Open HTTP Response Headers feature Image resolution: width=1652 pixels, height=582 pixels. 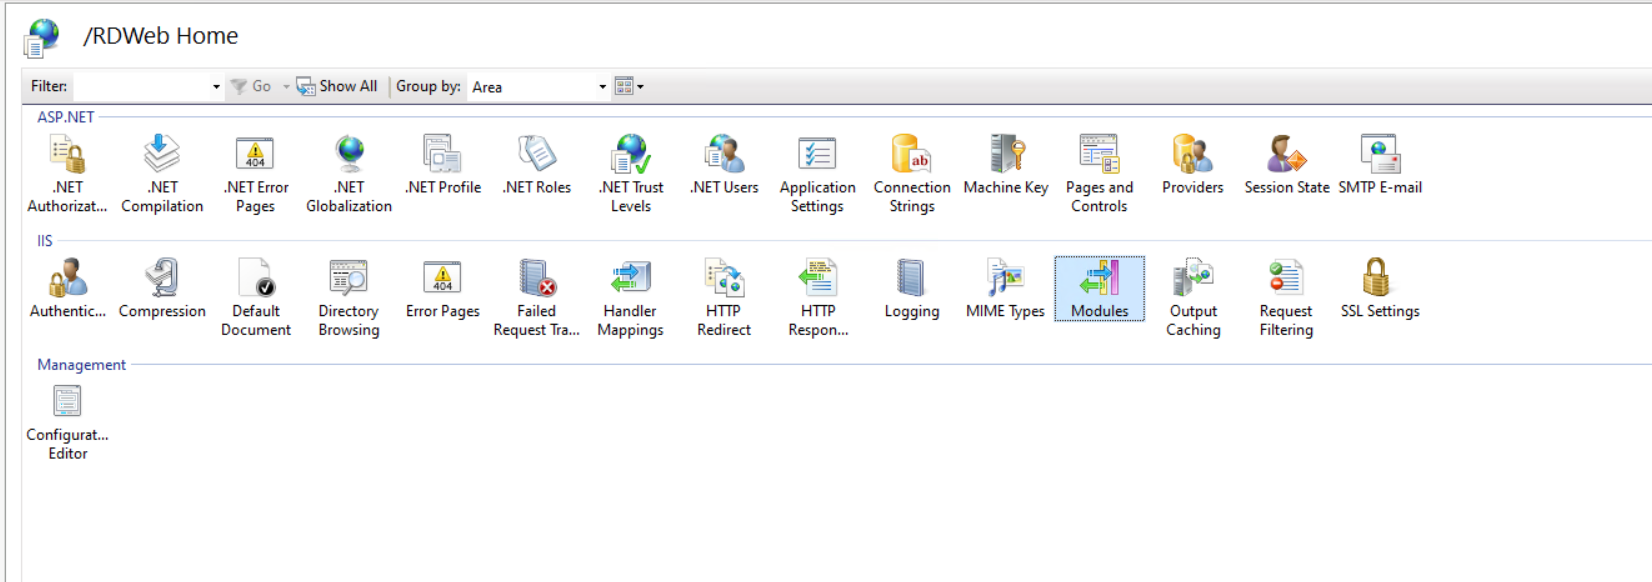[x=818, y=298]
